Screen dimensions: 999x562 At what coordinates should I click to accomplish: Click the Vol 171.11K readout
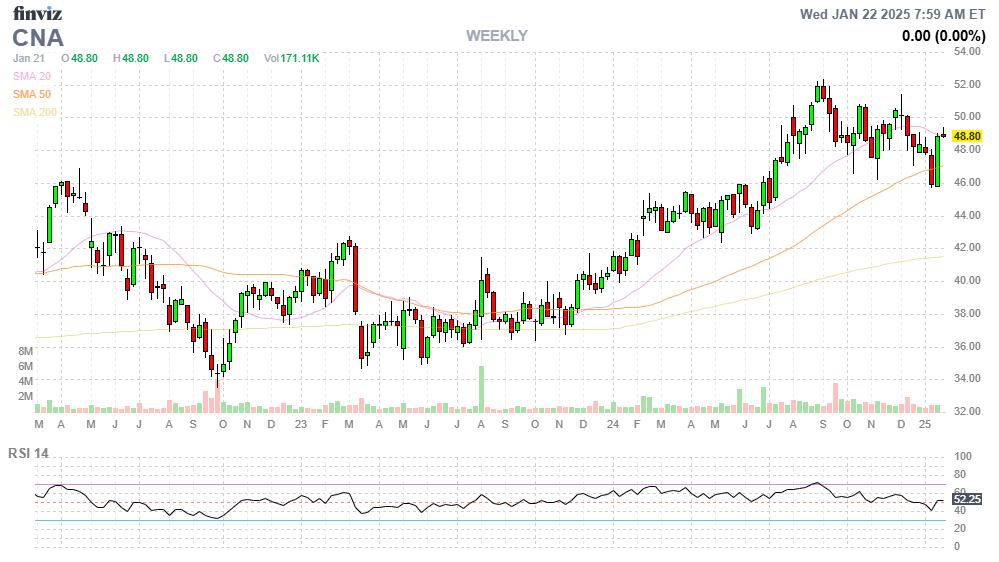coord(291,59)
